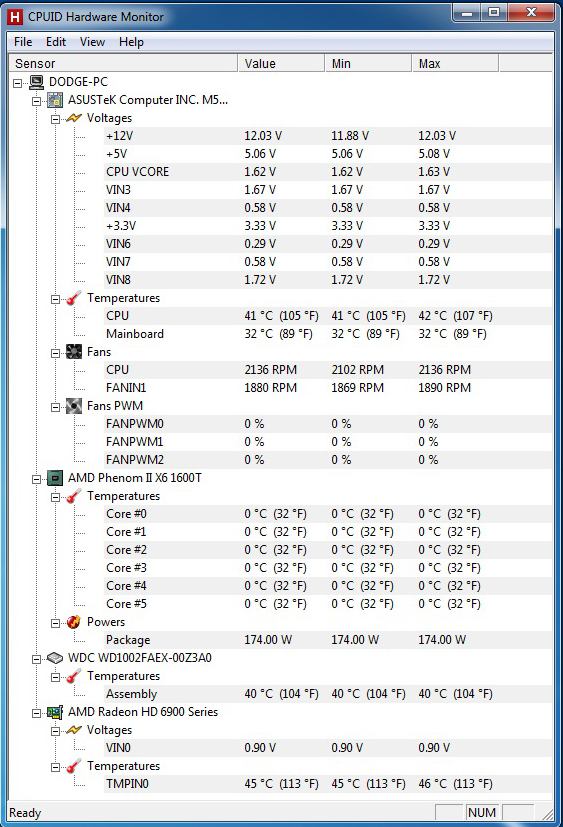Select the FANPWM2 row
This screenshot has height=827, width=563.
(x=328, y=460)
